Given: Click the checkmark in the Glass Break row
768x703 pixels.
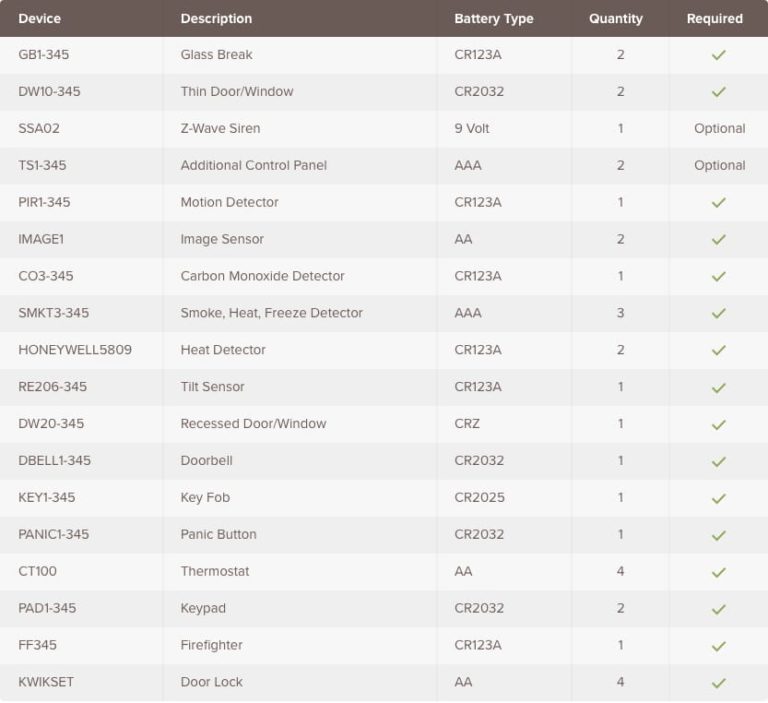Looking at the screenshot, I should tap(718, 55).
